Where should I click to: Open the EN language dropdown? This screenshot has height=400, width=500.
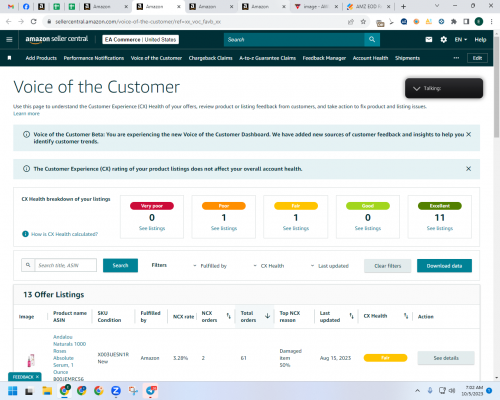(x=461, y=40)
